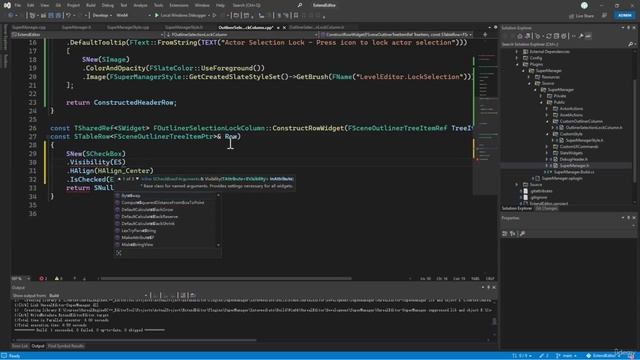Viewport: 640px width, 360px height.
Task: Expand the Resources folder
Action: coord(529,77)
